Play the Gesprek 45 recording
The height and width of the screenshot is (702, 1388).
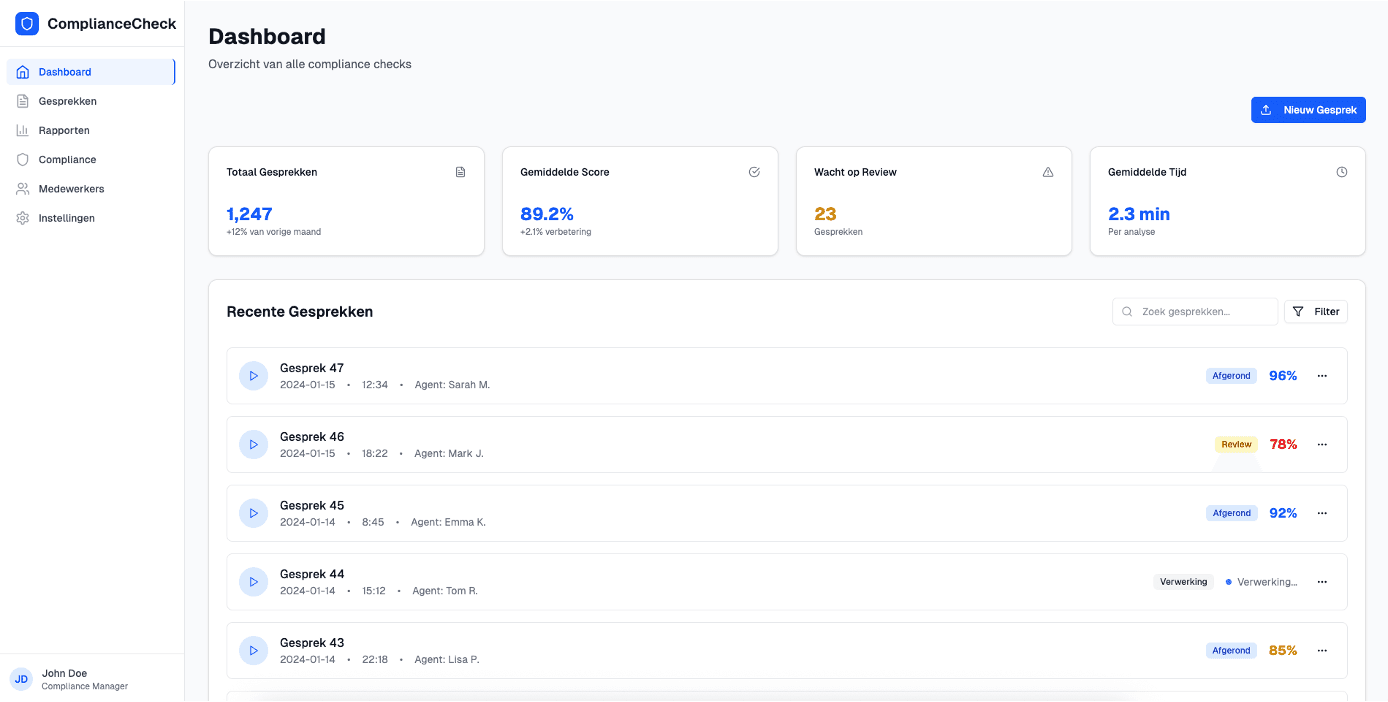point(254,513)
